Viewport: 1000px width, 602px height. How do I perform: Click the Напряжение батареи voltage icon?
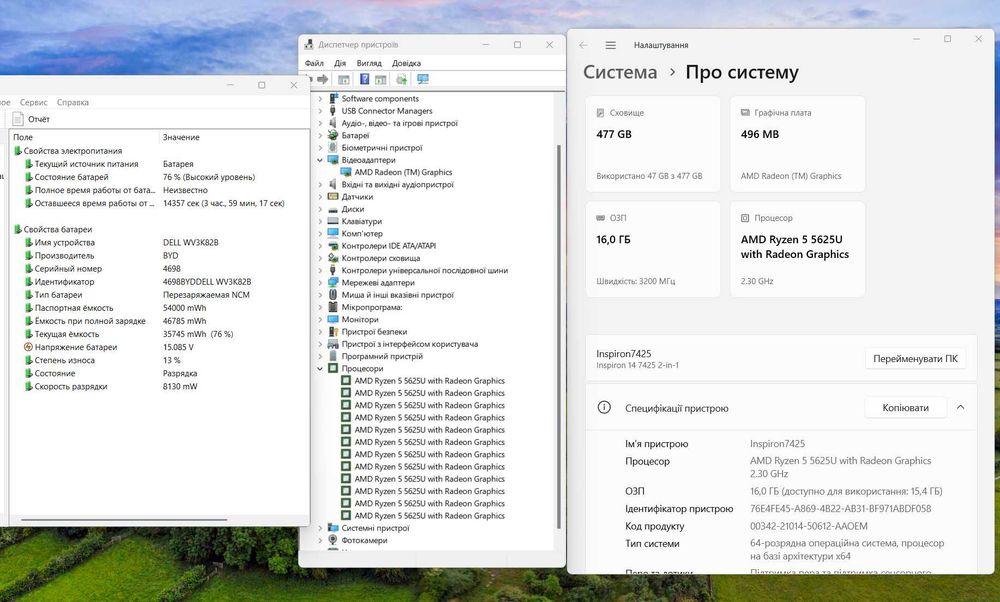(x=28, y=347)
